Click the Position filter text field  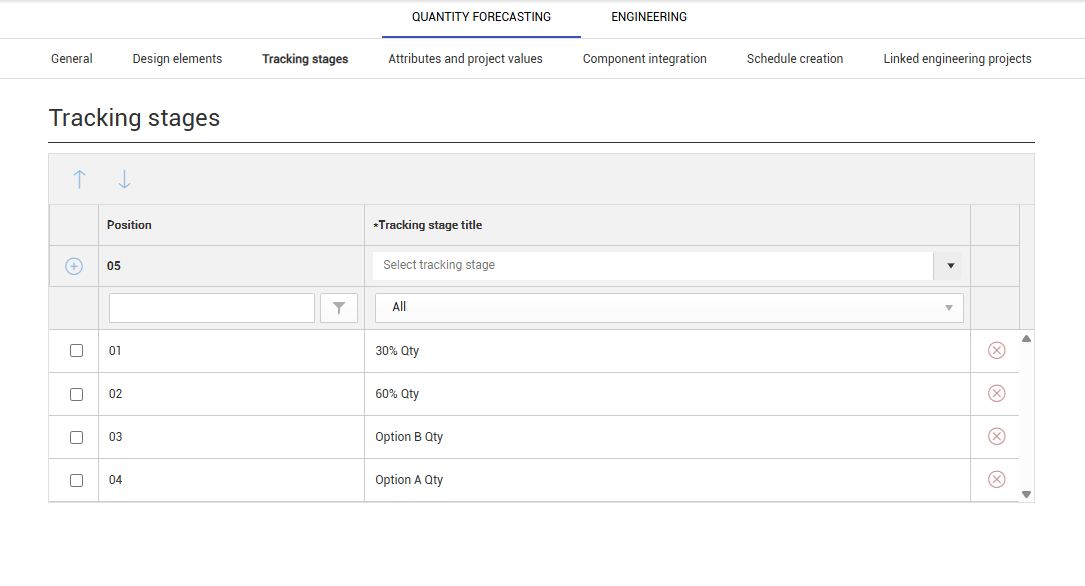tap(212, 308)
